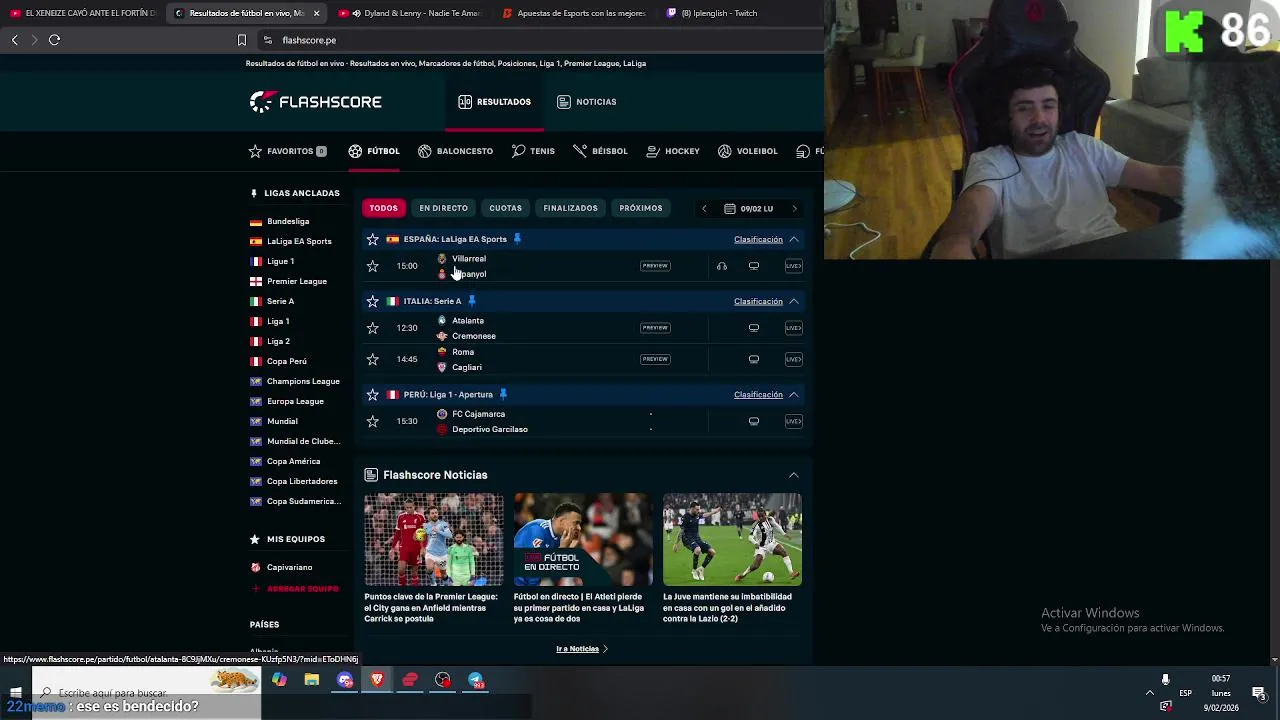Select the Tenis sport
Screen dimensions: 1280x720
533,151
